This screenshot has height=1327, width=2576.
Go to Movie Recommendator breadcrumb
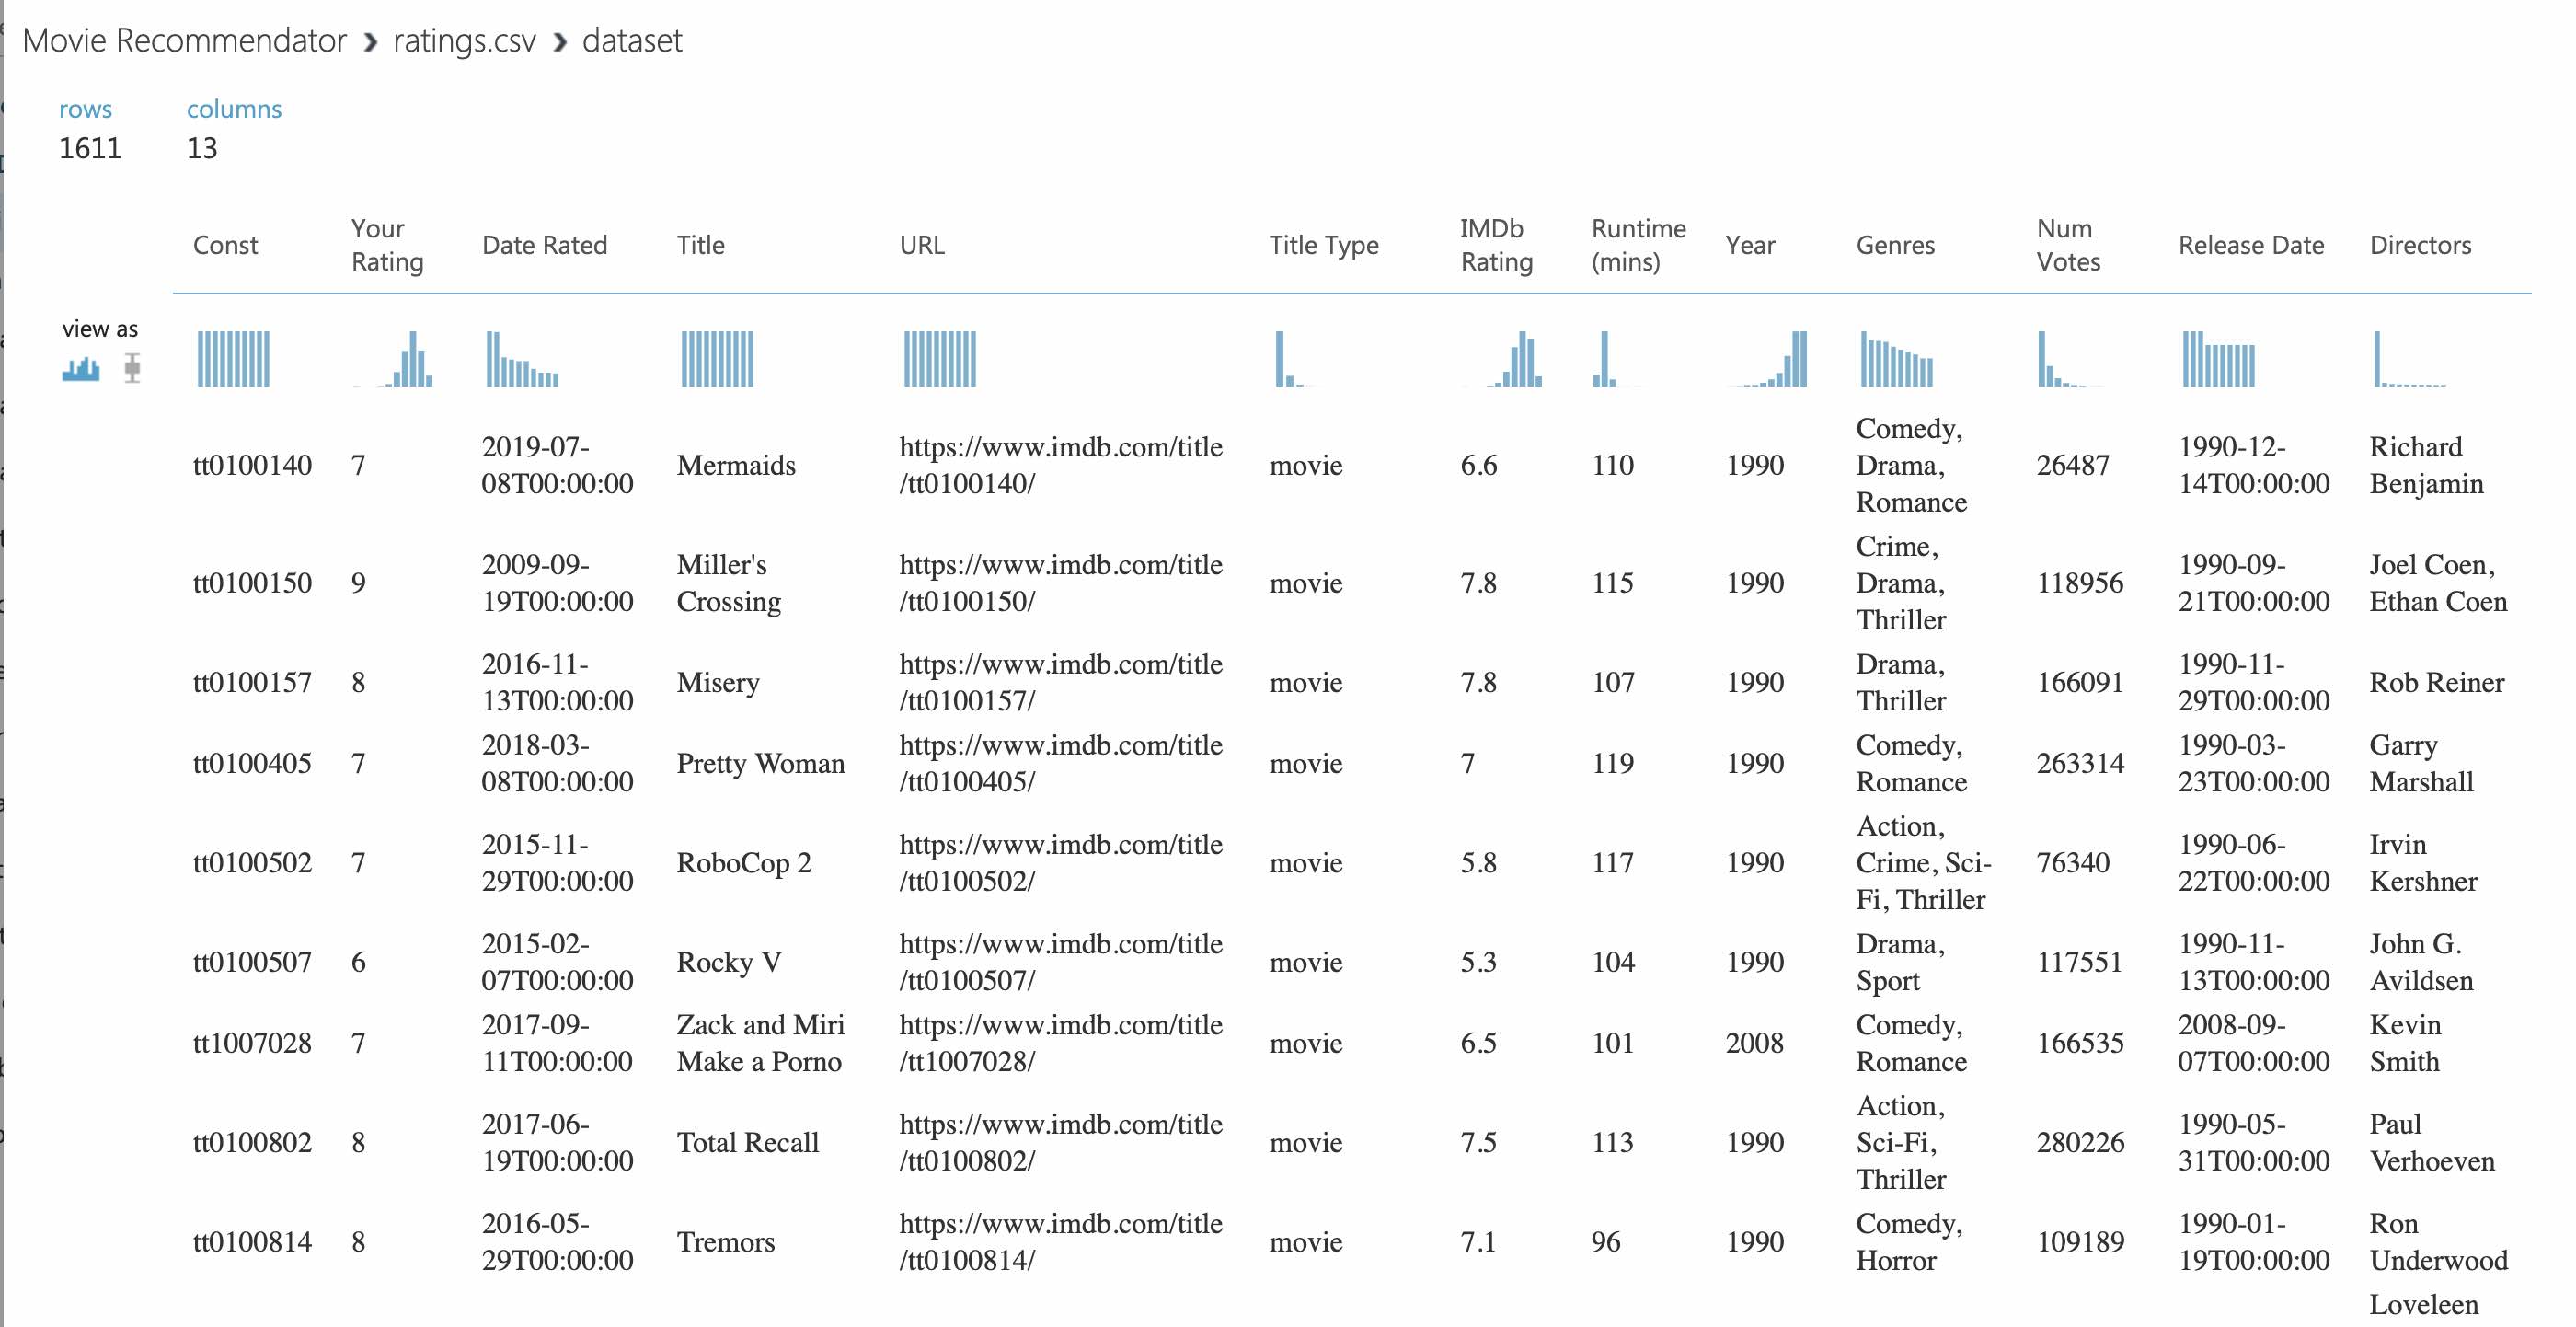[184, 41]
